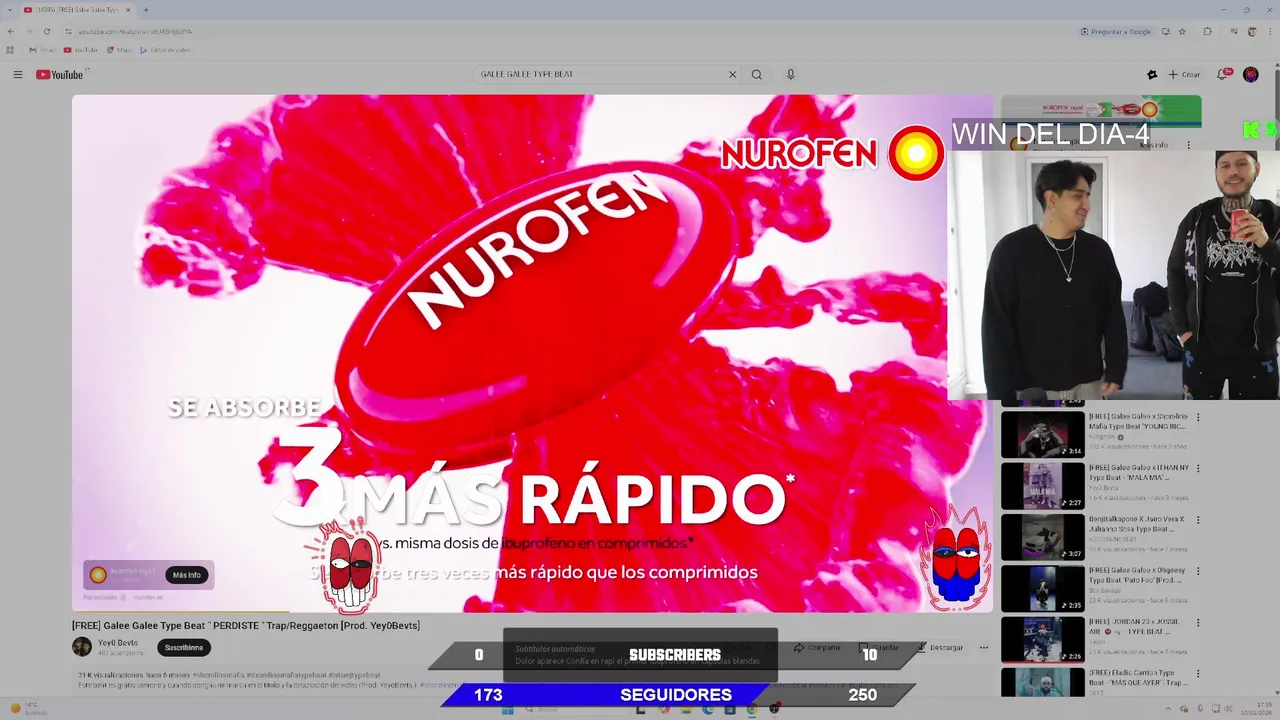Bookmark this page with the star icon

1182,31
